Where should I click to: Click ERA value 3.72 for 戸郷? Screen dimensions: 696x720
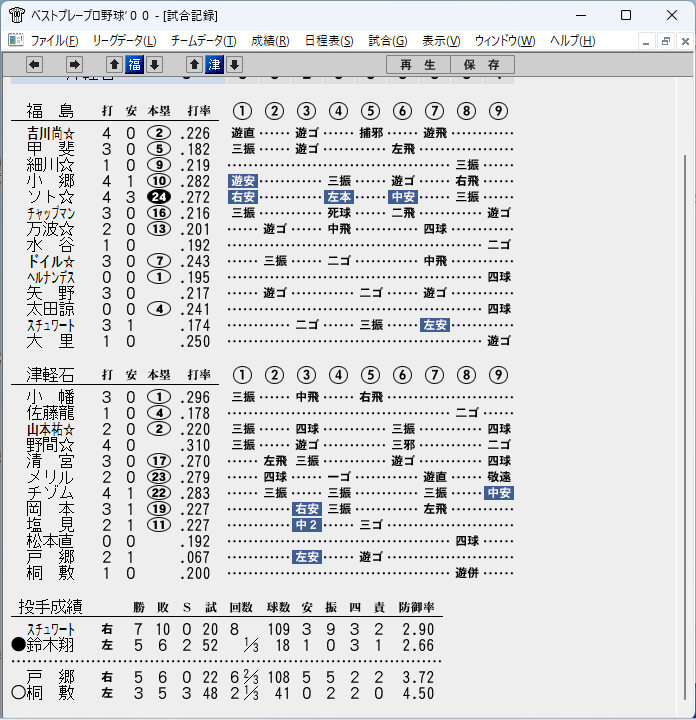click(x=418, y=678)
